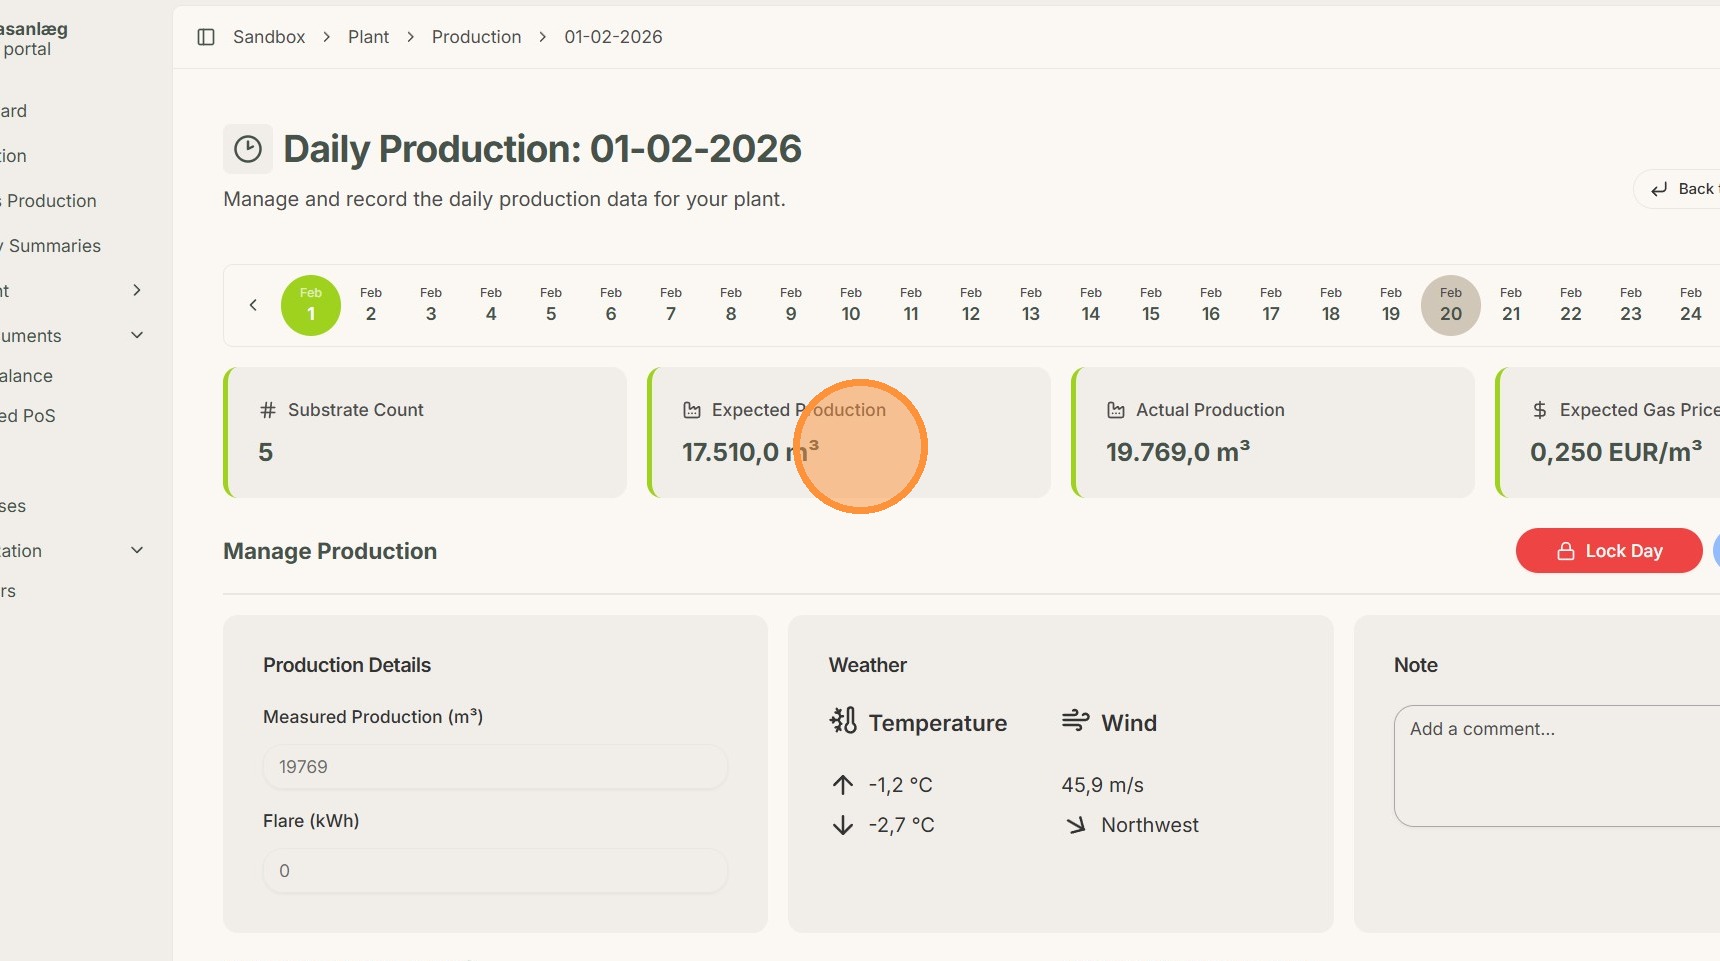Open Production in the breadcrumb
1720x961 pixels.
point(476,37)
